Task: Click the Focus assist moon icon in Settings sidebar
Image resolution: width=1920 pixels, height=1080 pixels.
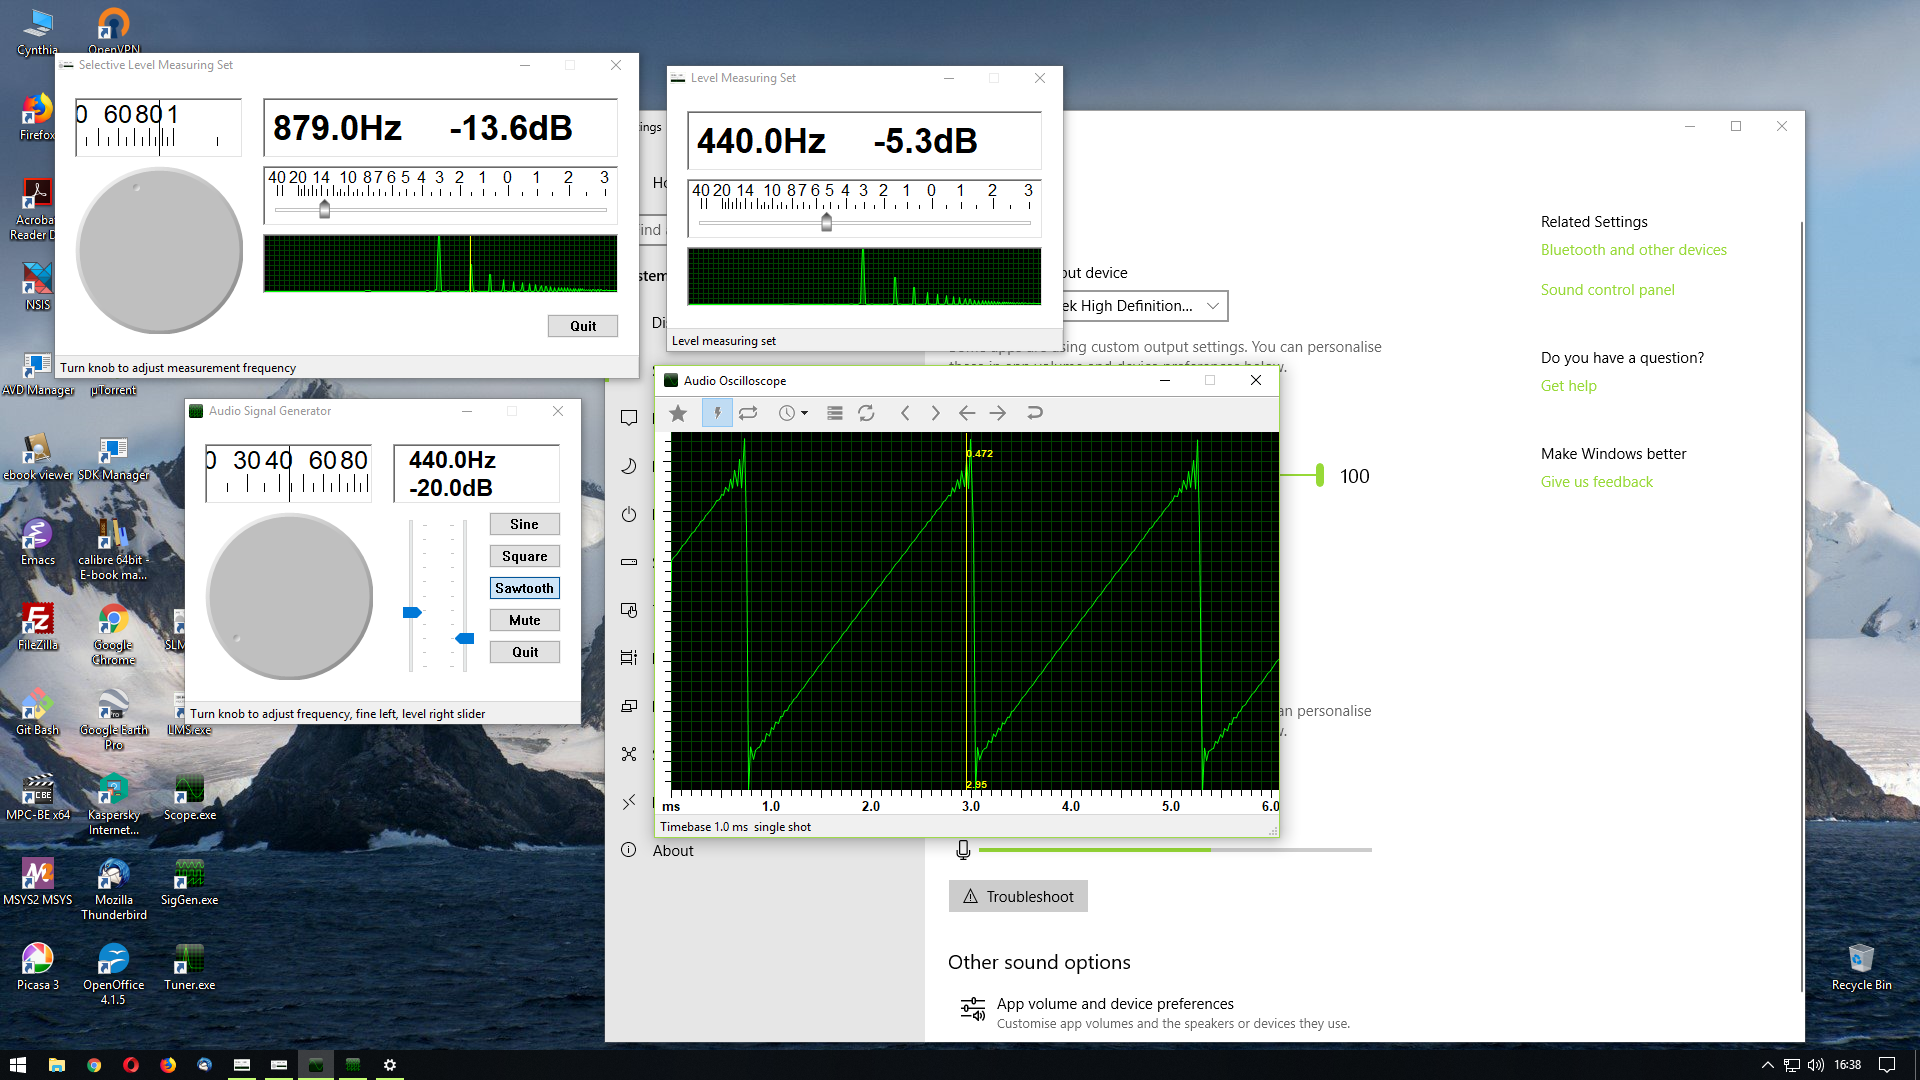Action: point(629,466)
